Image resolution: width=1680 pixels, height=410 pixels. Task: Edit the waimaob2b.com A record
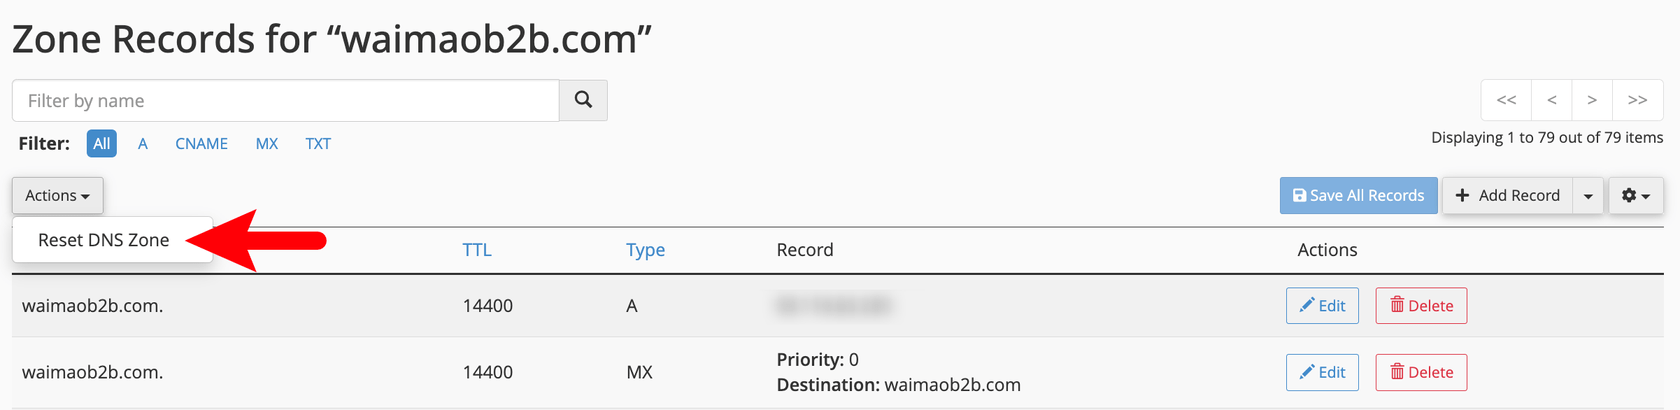(x=1322, y=306)
